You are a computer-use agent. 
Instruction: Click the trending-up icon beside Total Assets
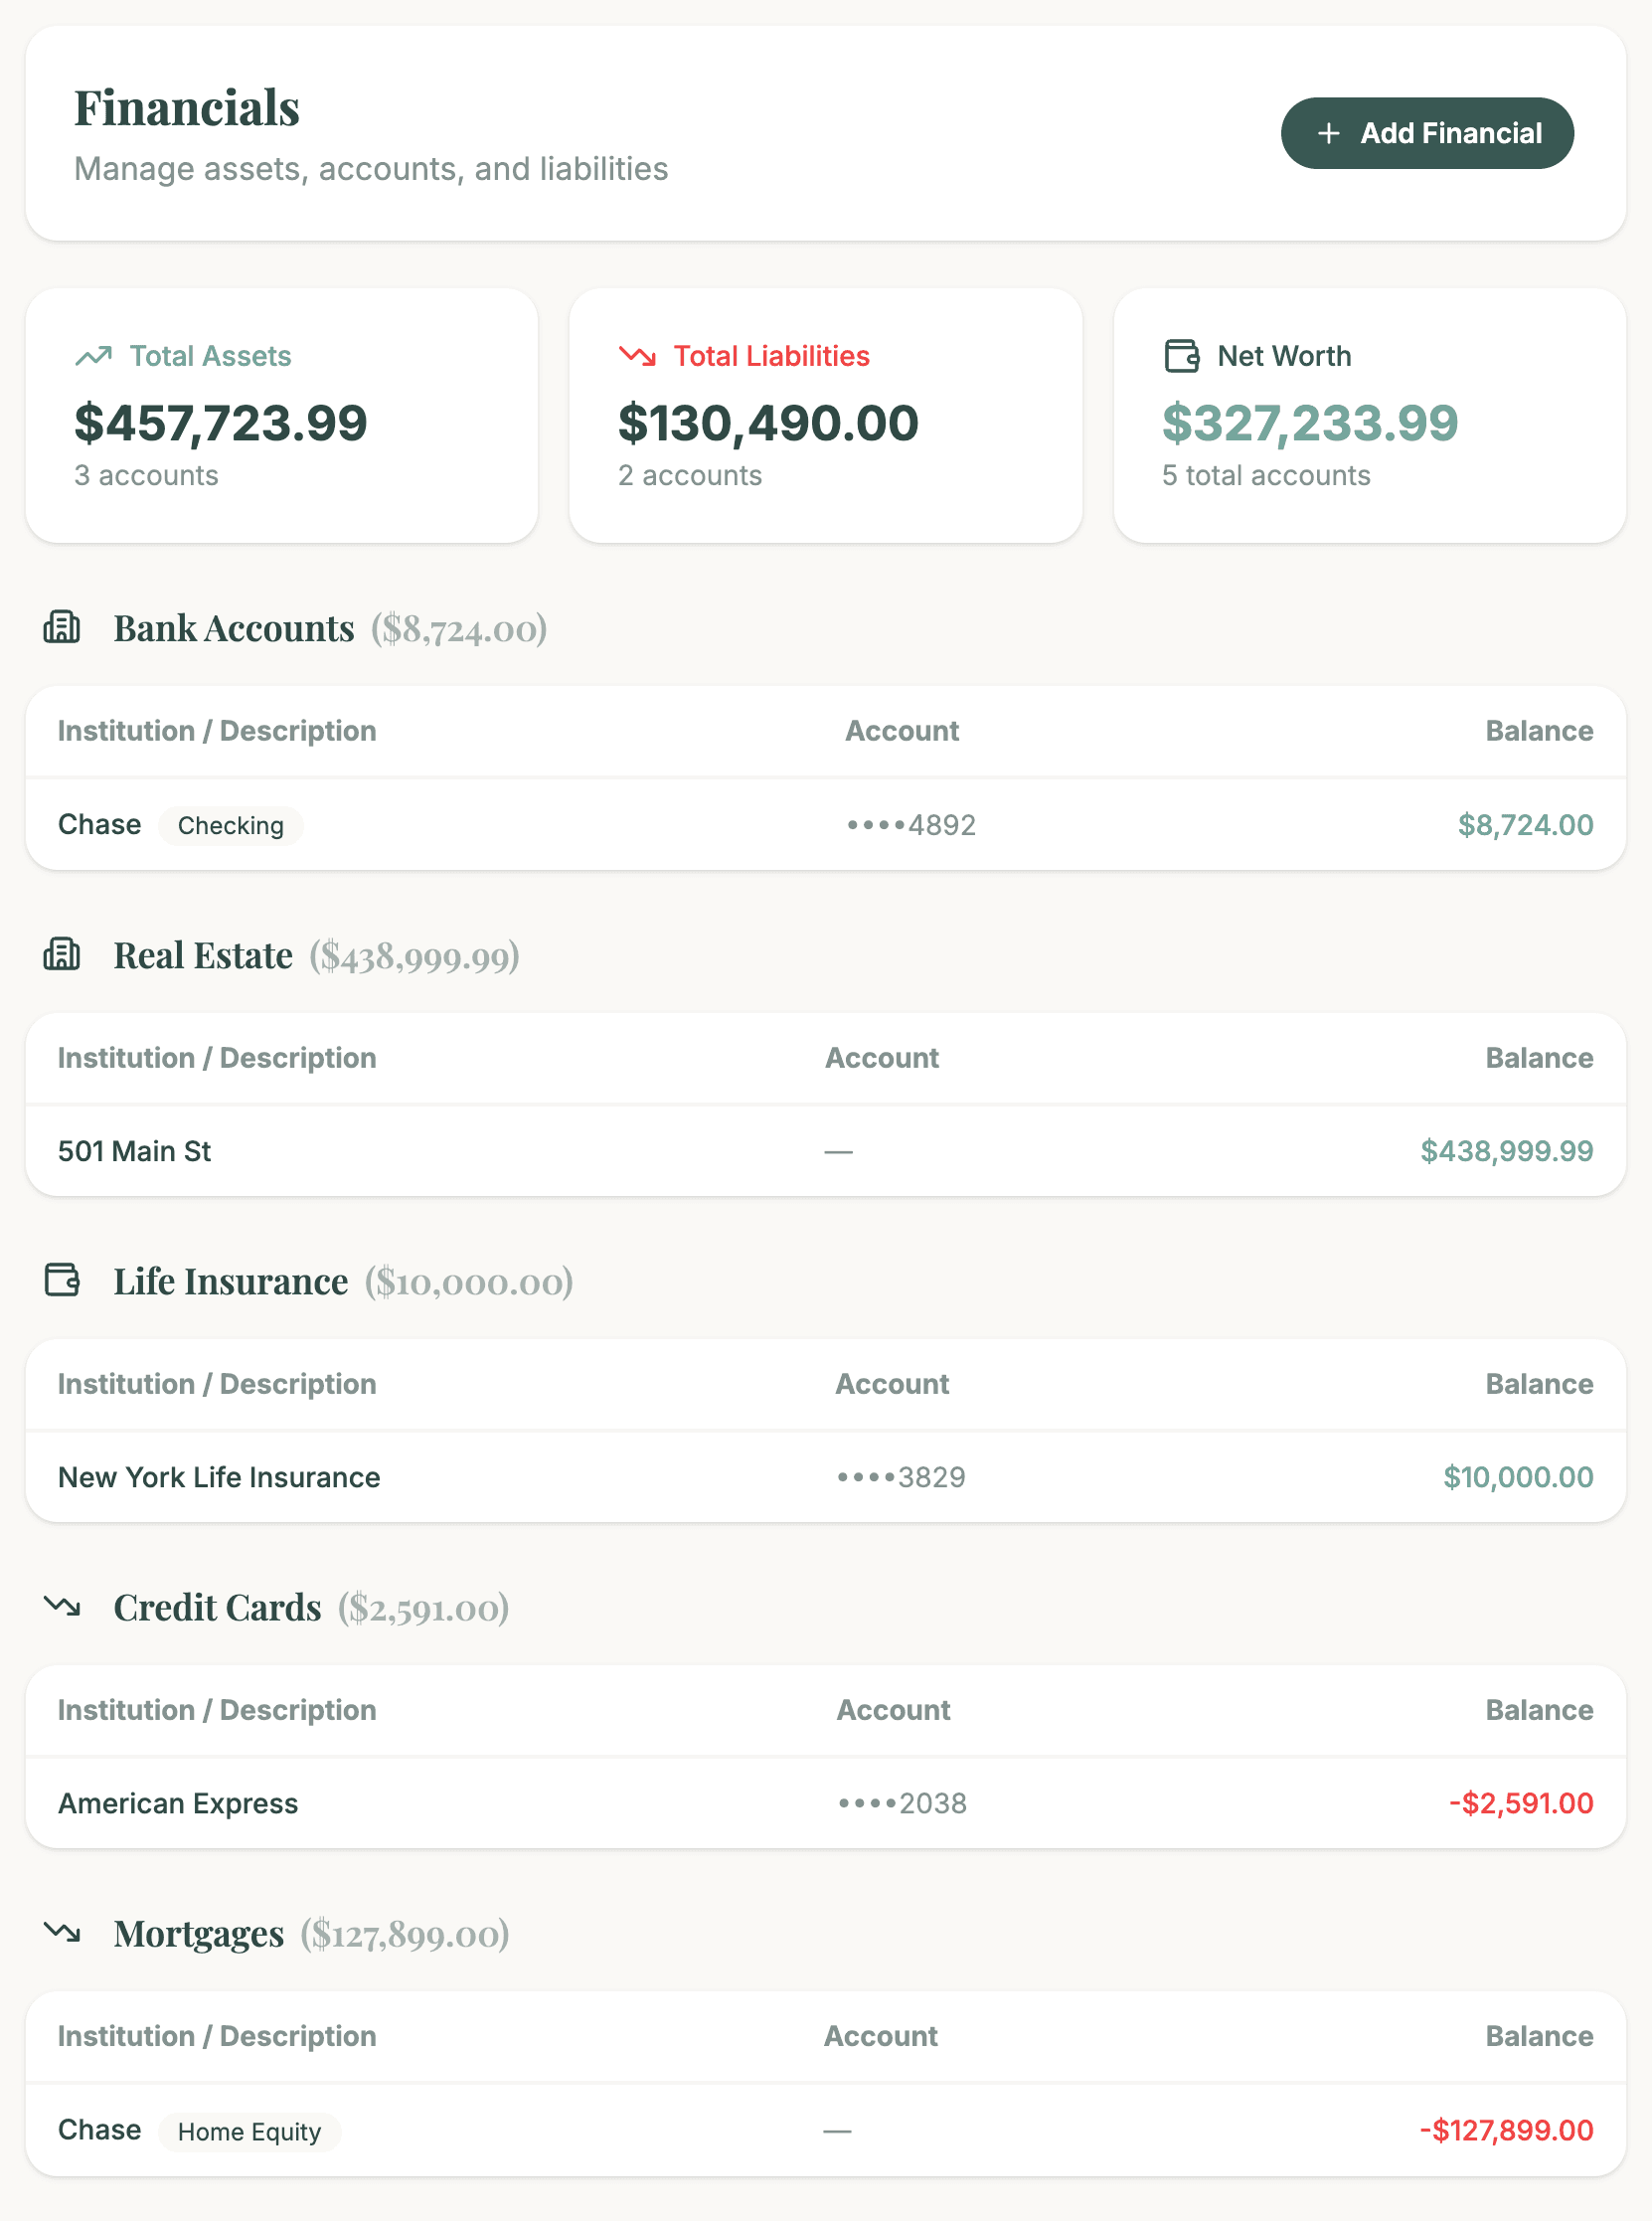[93, 354]
